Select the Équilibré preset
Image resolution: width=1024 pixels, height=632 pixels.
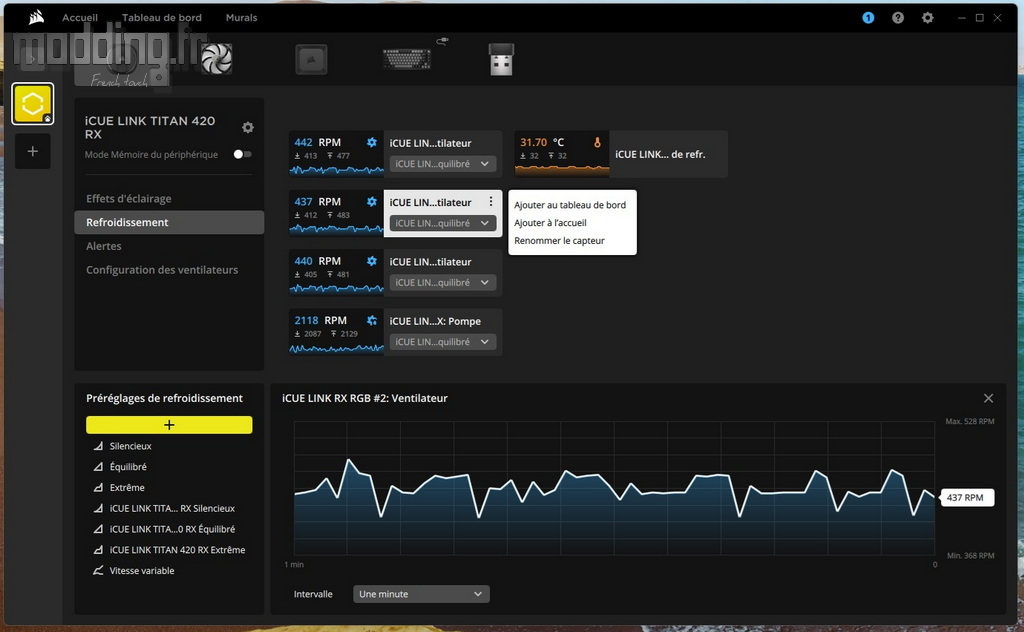click(x=128, y=467)
